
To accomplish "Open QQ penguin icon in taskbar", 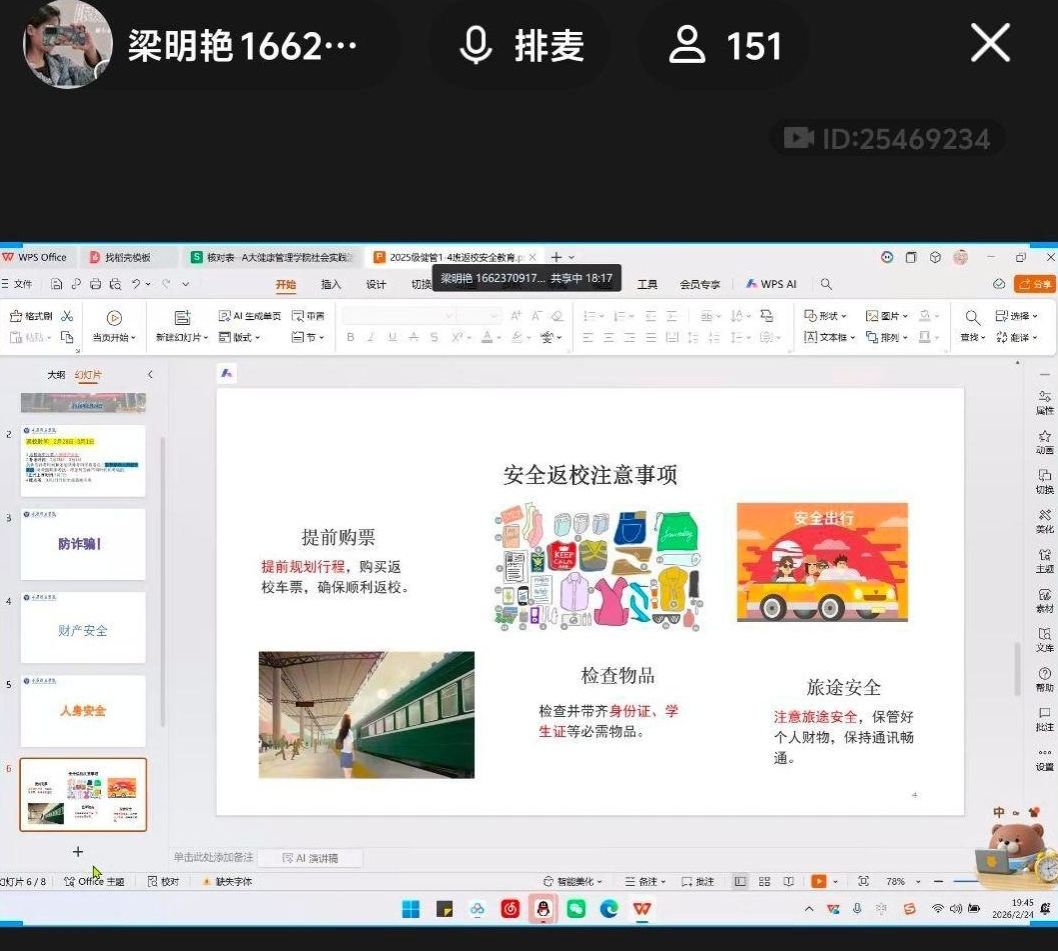I will (x=543, y=909).
